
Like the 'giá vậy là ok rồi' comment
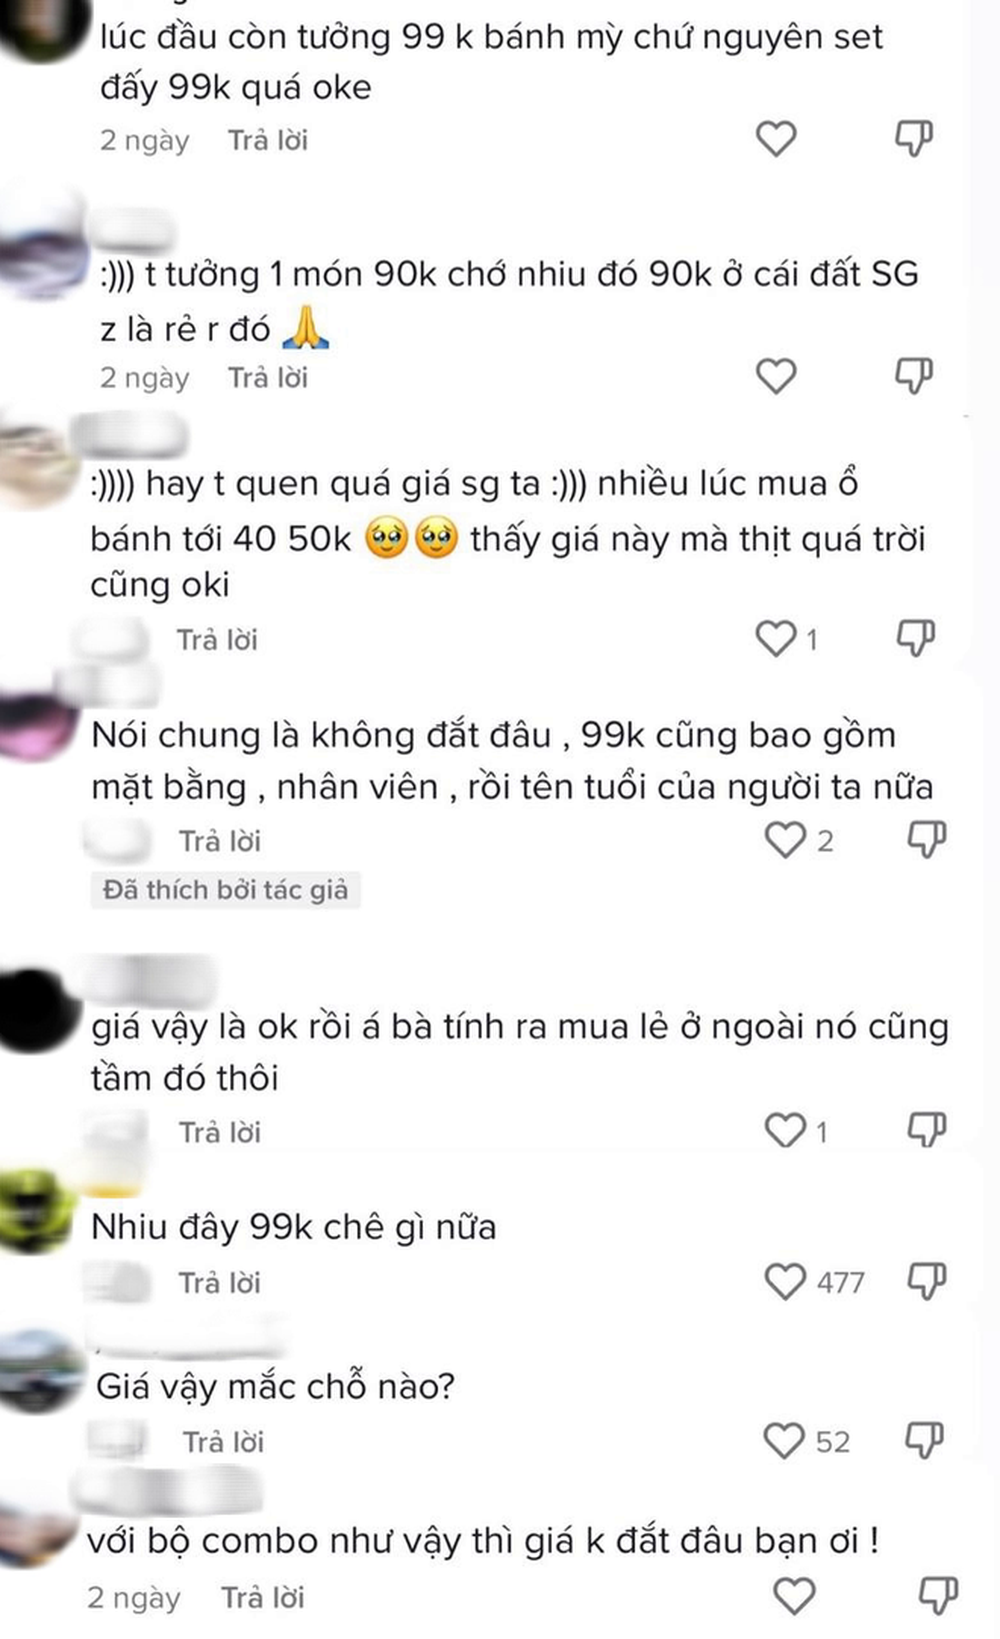click(x=785, y=1130)
